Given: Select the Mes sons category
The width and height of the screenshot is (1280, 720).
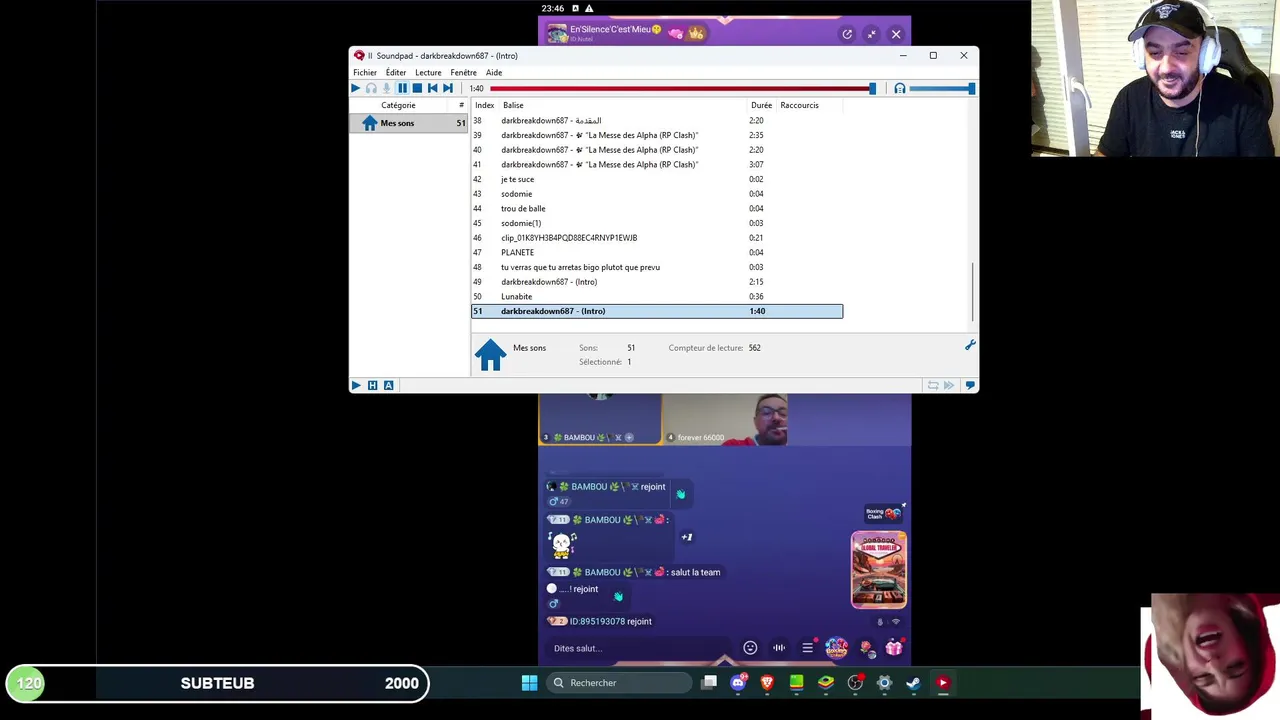Looking at the screenshot, I should pyautogui.click(x=409, y=123).
